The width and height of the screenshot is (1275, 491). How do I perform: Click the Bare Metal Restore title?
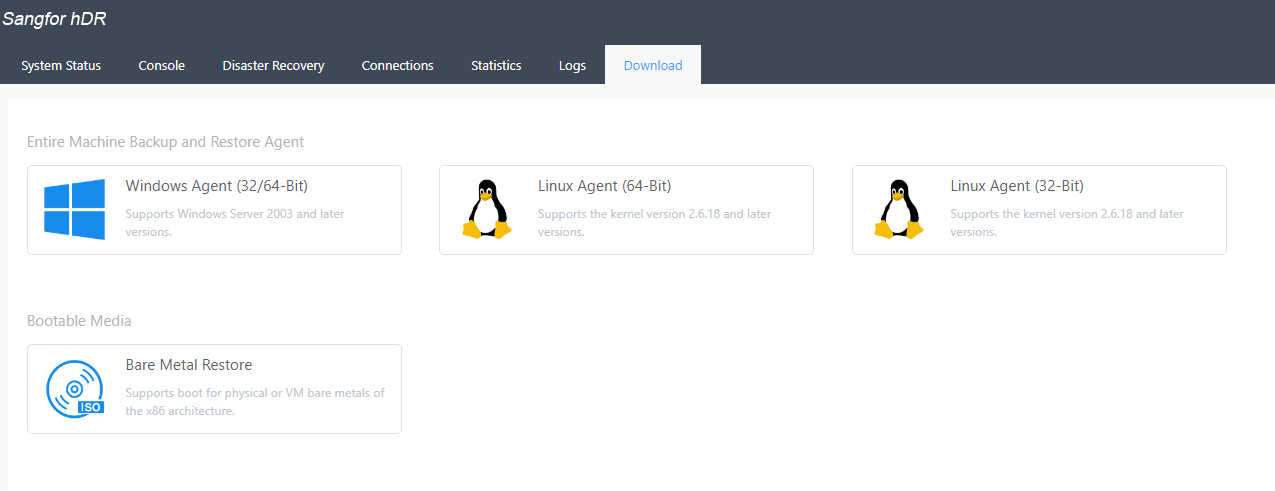189,365
